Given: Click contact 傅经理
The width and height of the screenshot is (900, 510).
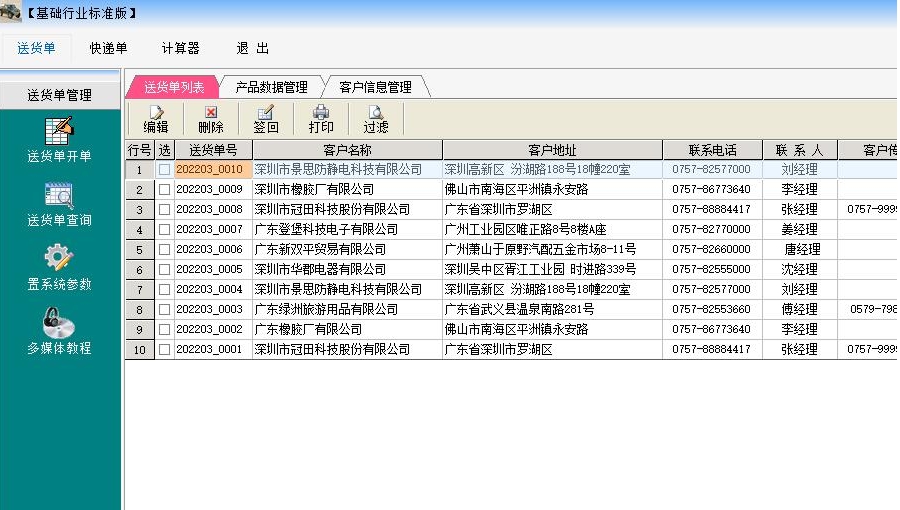Looking at the screenshot, I should coord(799,309).
